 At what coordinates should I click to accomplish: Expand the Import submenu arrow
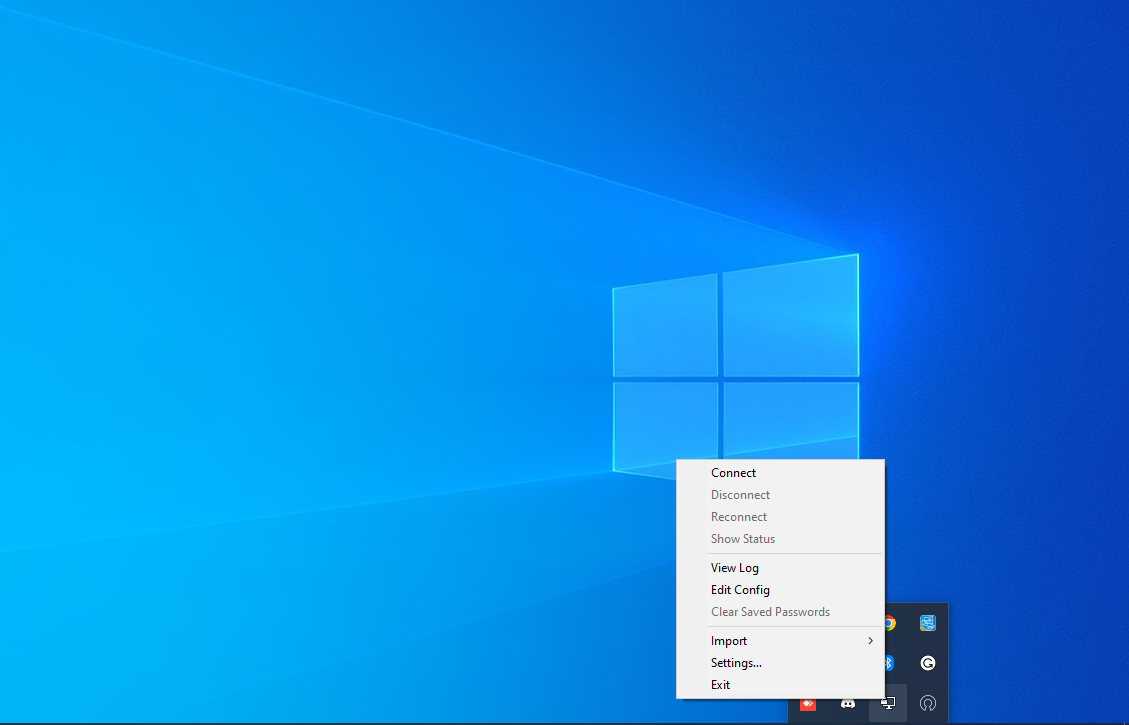[870, 641]
